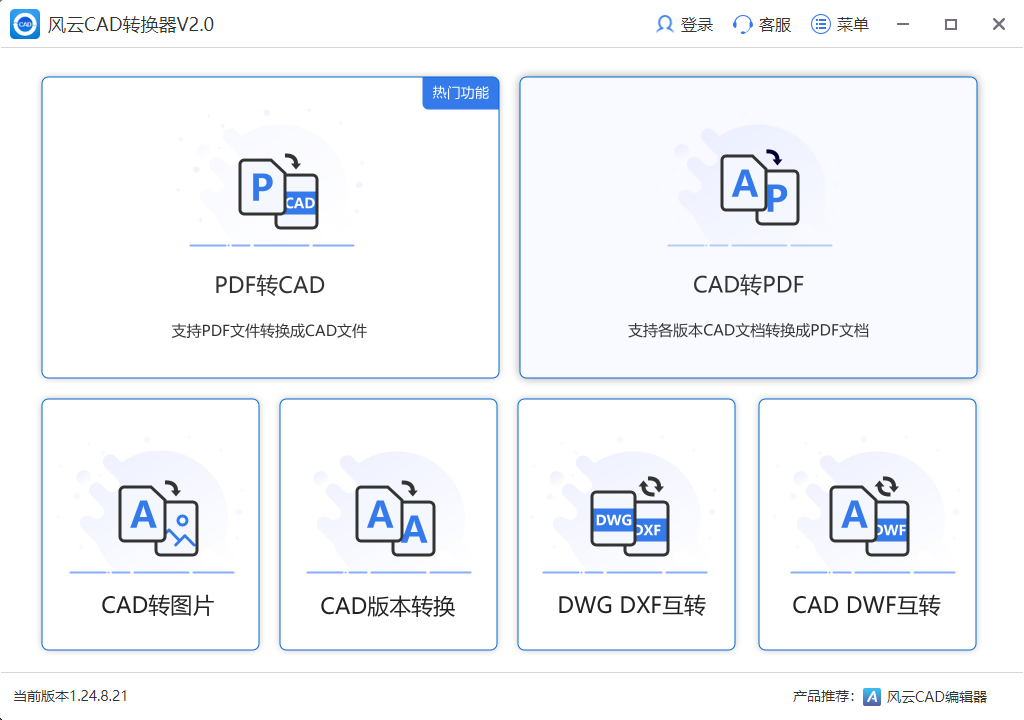Screen dimensions: 1024x720
Task: Click the 当前版本1.24.8.21 version text
Action: [71, 696]
